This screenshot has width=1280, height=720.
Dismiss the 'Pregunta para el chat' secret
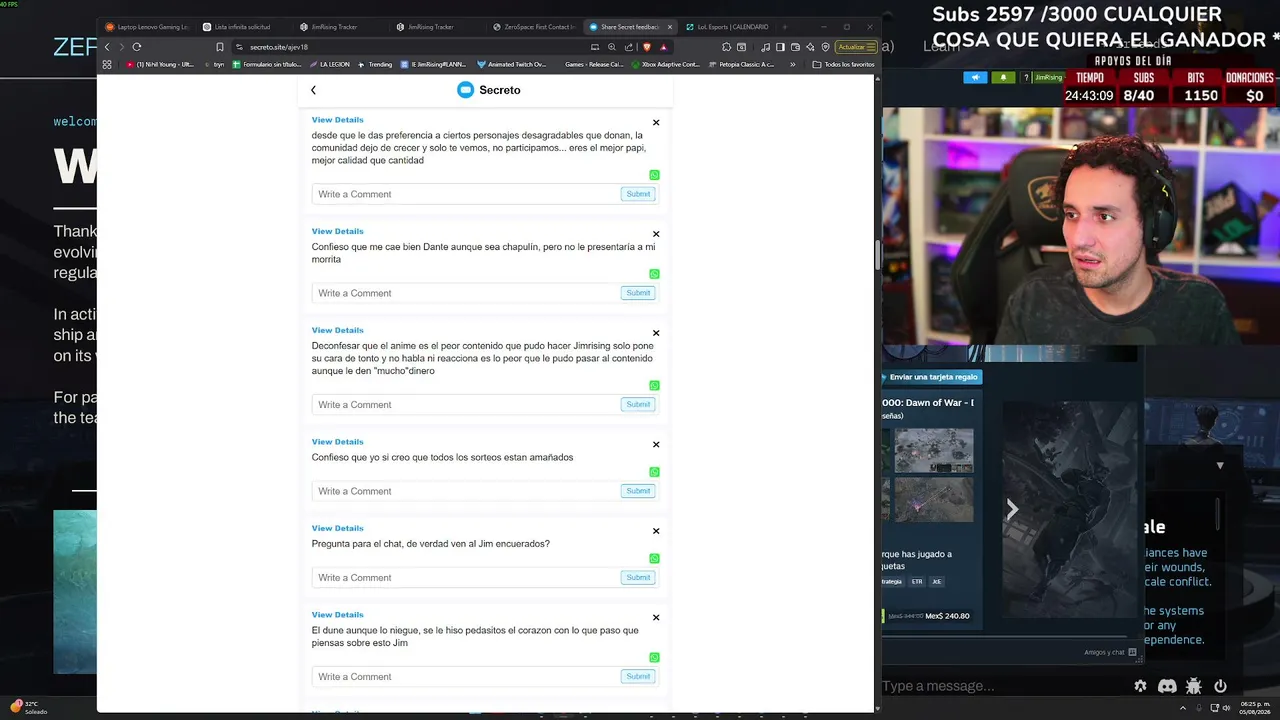(656, 530)
